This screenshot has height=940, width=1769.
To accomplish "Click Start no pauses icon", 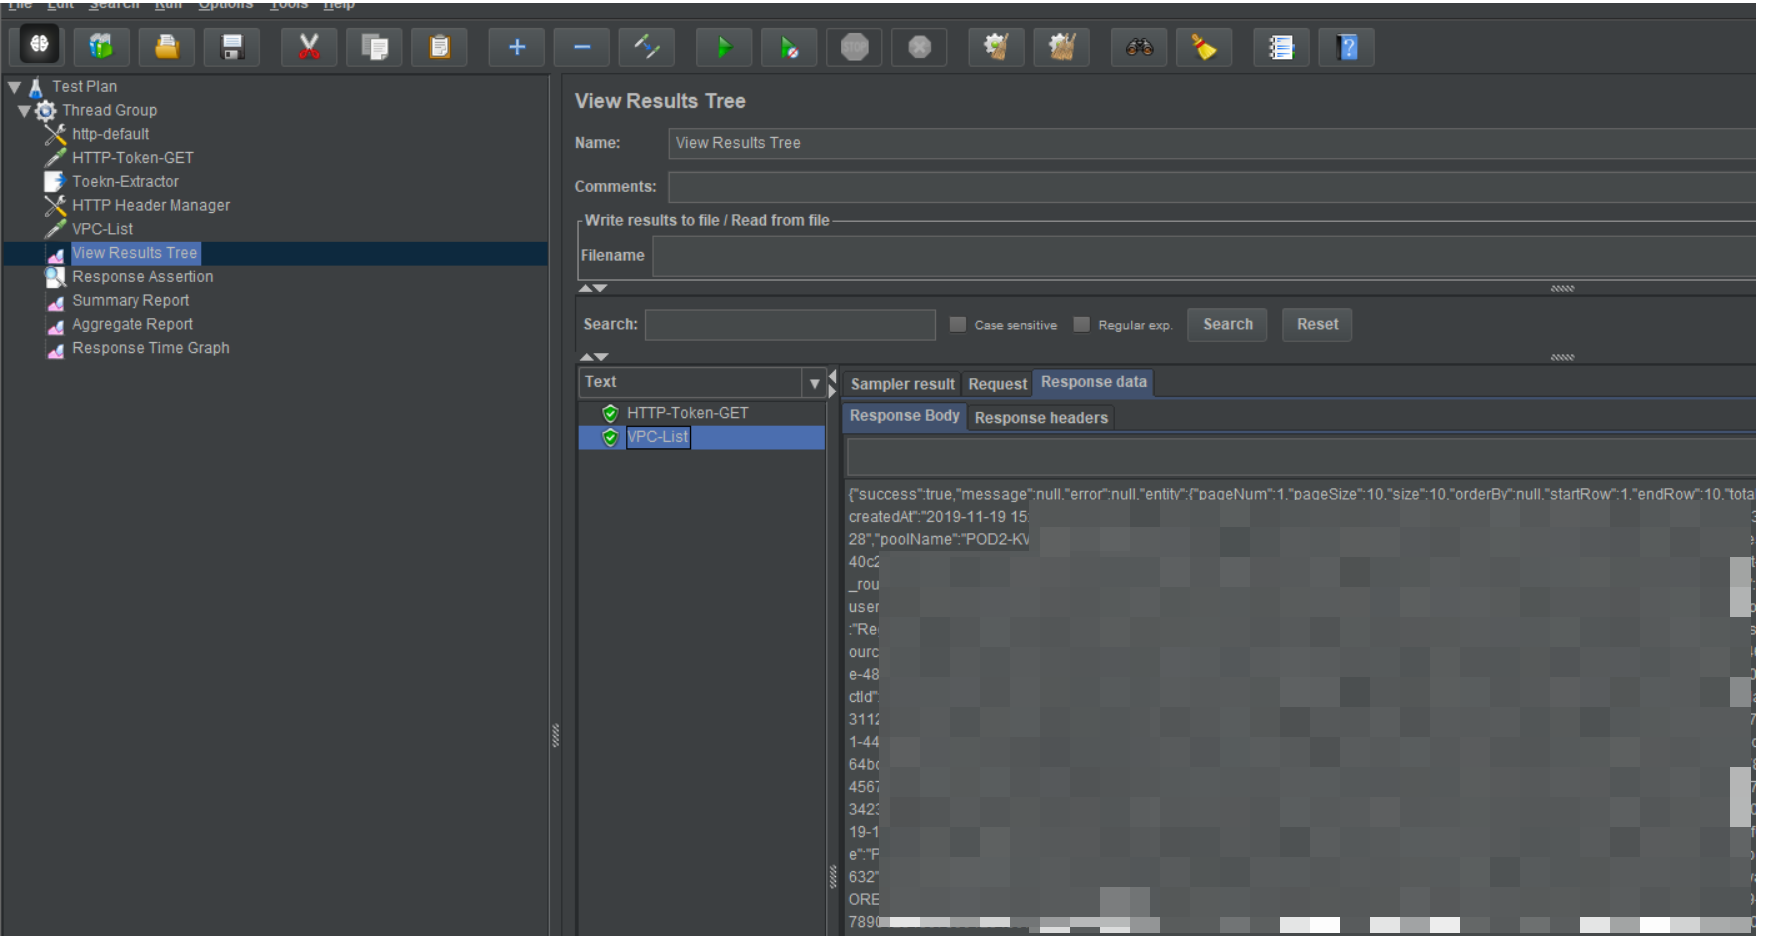I will pyautogui.click(x=789, y=46).
